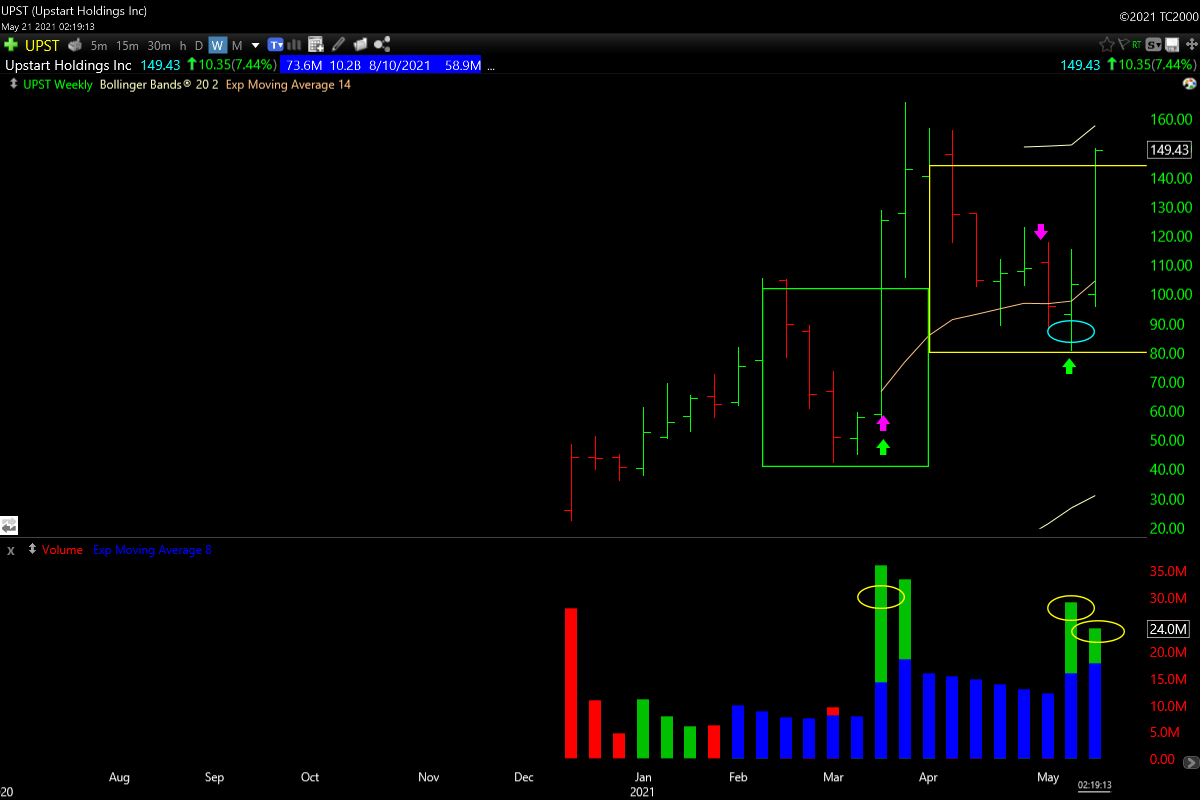Click the save chart floppy icon
The image size is (1200, 800).
tap(1171, 45)
